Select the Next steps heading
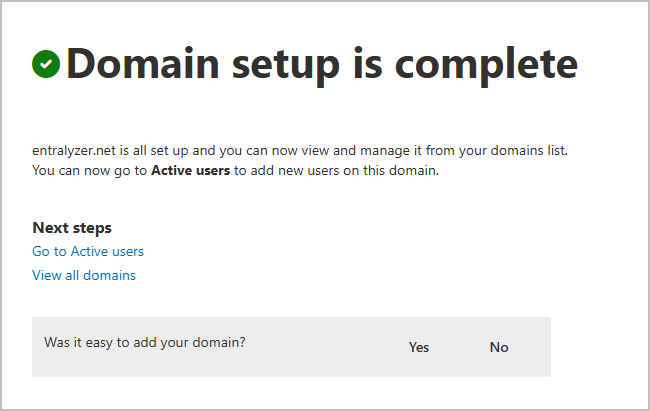Image resolution: width=650 pixels, height=411 pixels. pos(72,228)
